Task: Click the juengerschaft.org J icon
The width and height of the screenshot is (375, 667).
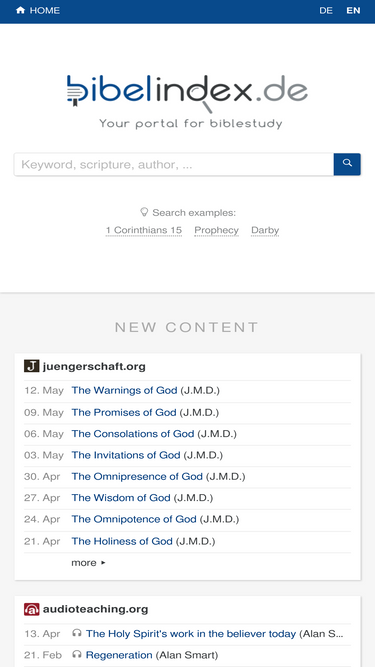Action: [x=31, y=366]
